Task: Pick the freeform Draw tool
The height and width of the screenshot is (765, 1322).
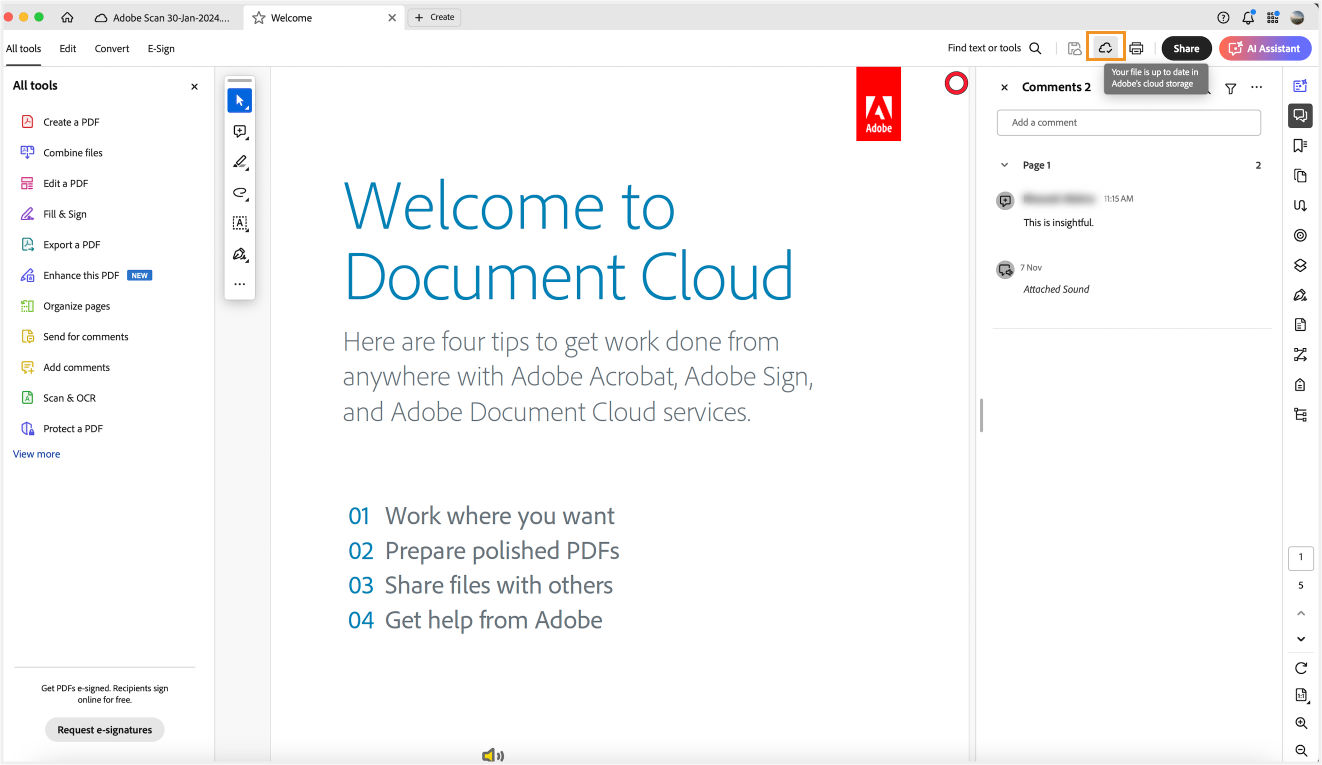Action: click(239, 192)
